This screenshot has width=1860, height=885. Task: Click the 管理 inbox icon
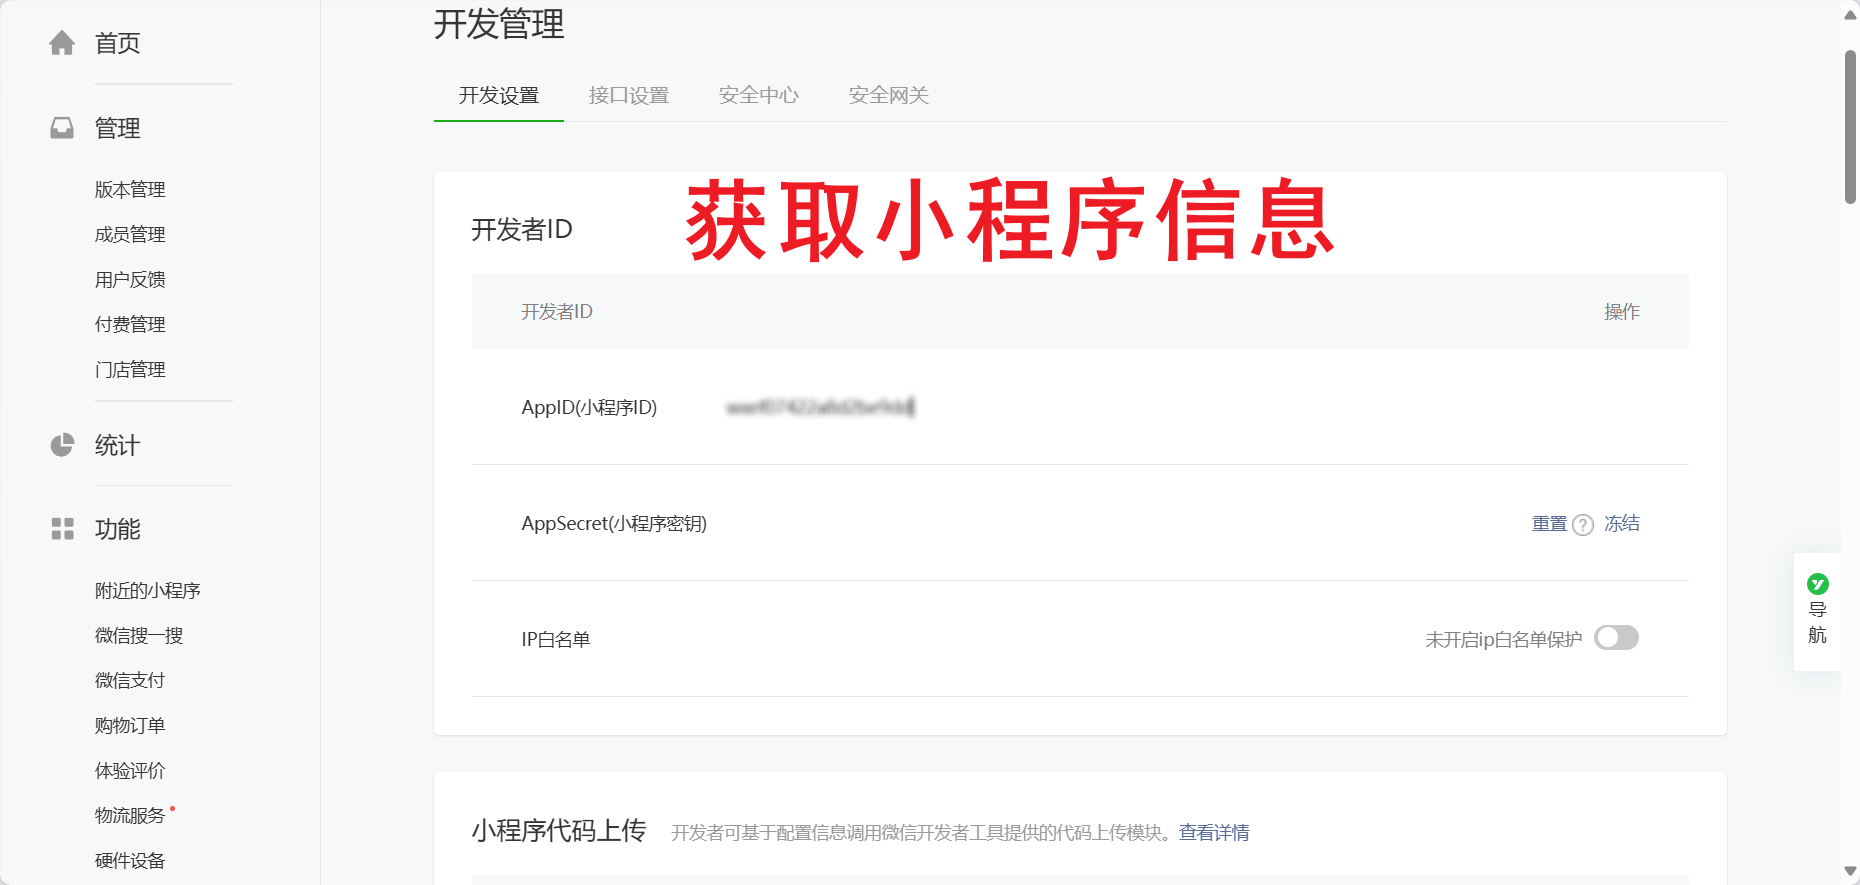(x=62, y=128)
